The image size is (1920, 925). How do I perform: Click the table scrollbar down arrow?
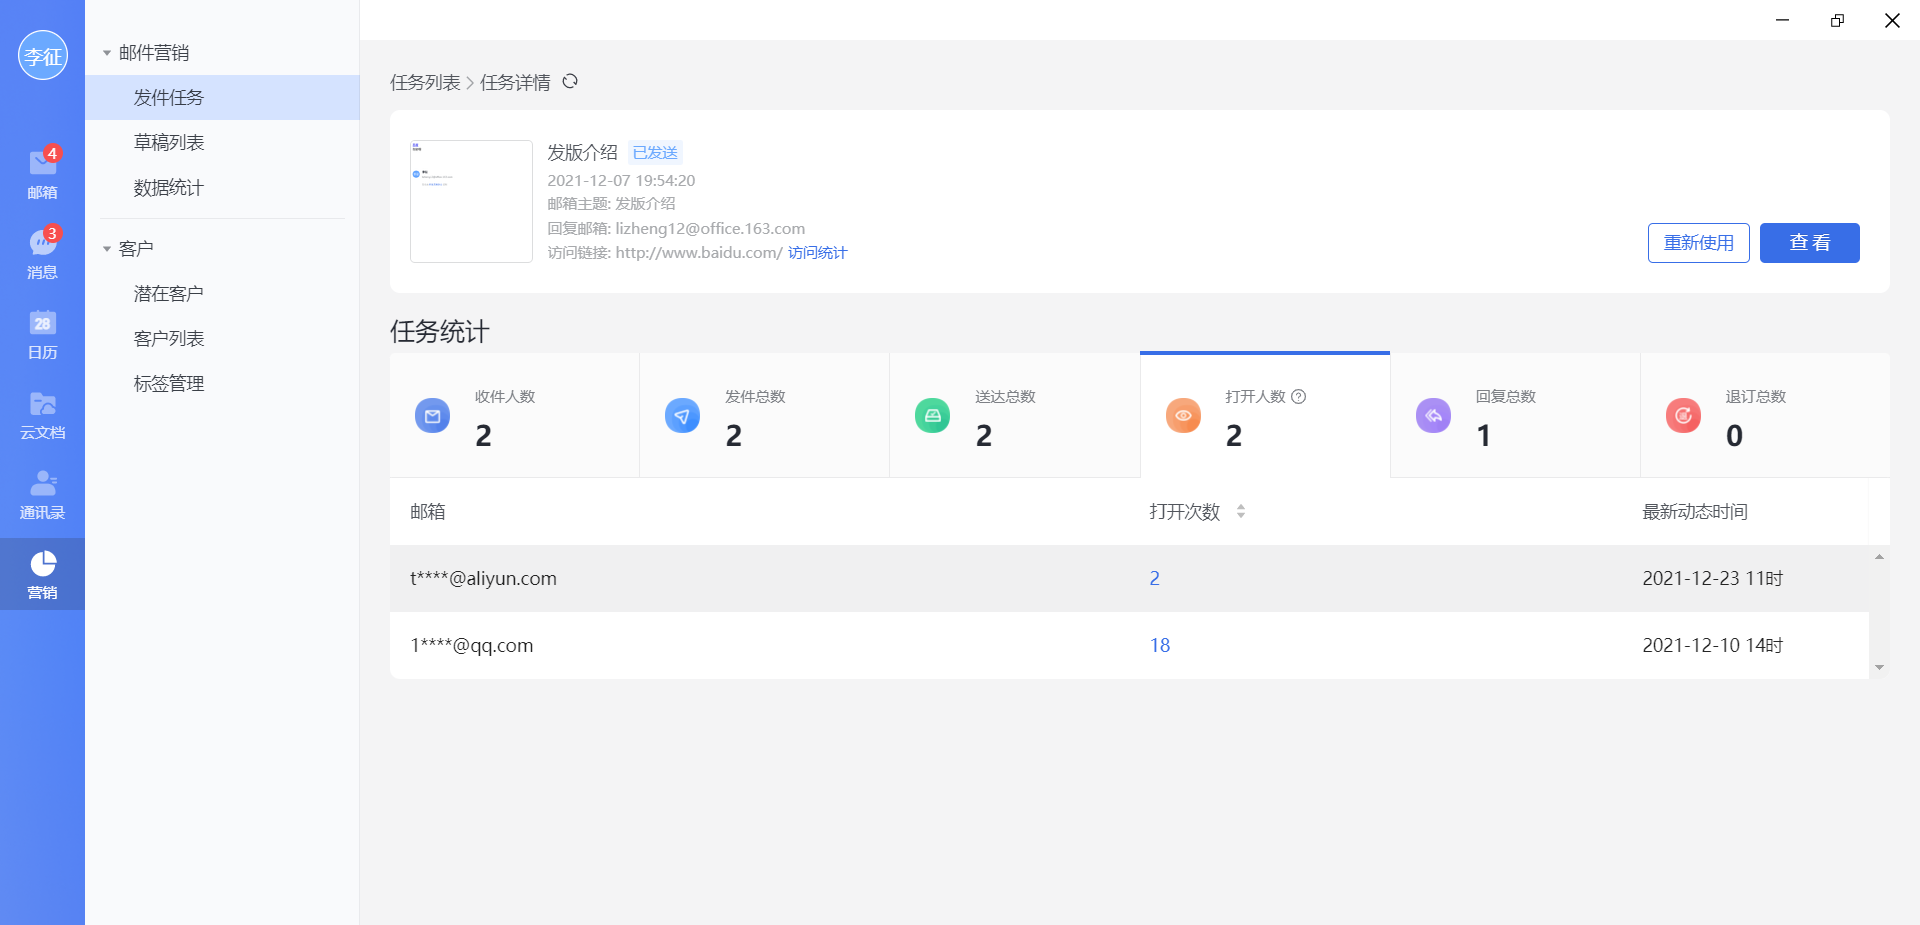coord(1879,667)
